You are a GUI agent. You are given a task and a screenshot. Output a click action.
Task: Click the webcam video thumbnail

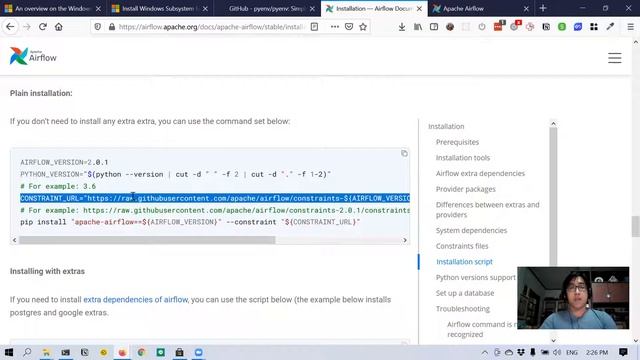[573, 298]
